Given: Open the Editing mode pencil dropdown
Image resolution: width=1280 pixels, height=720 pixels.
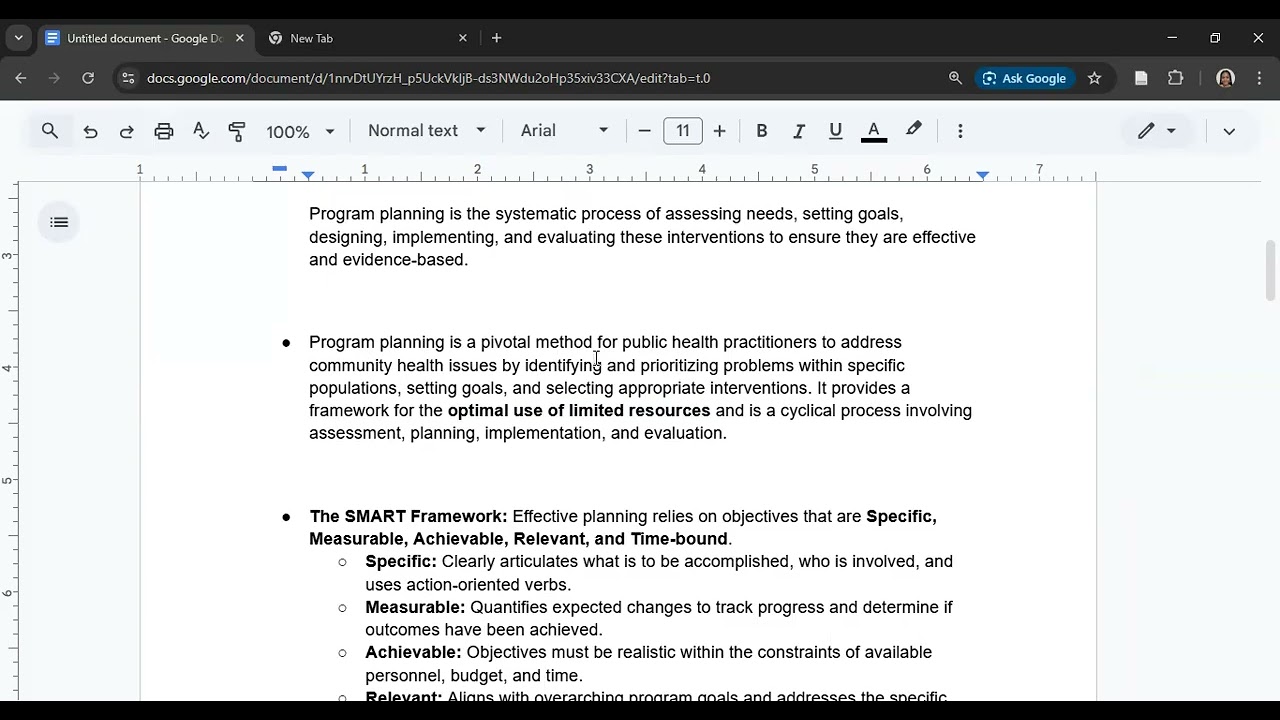Looking at the screenshot, I should click(x=1156, y=131).
